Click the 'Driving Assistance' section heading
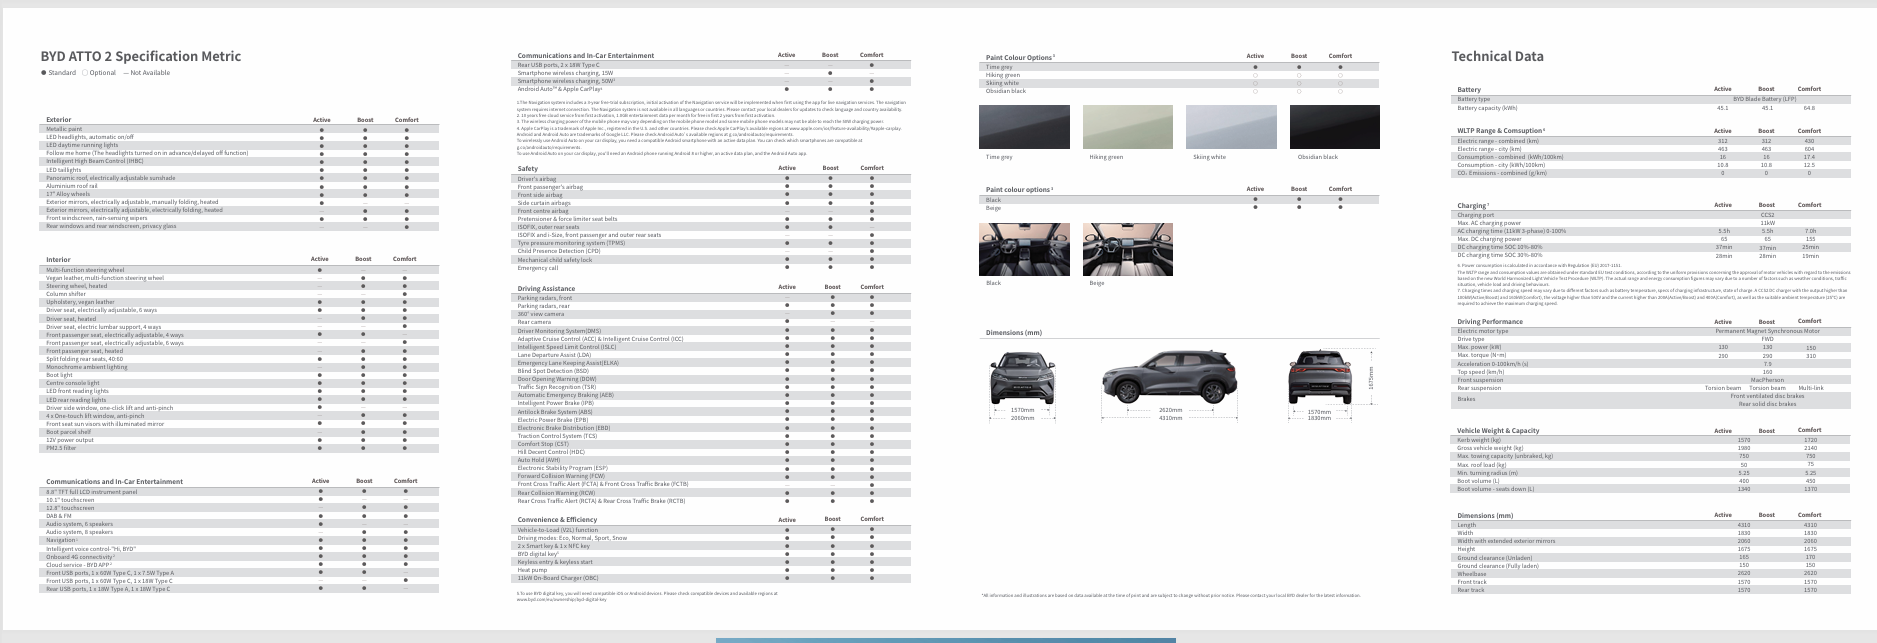 546,288
